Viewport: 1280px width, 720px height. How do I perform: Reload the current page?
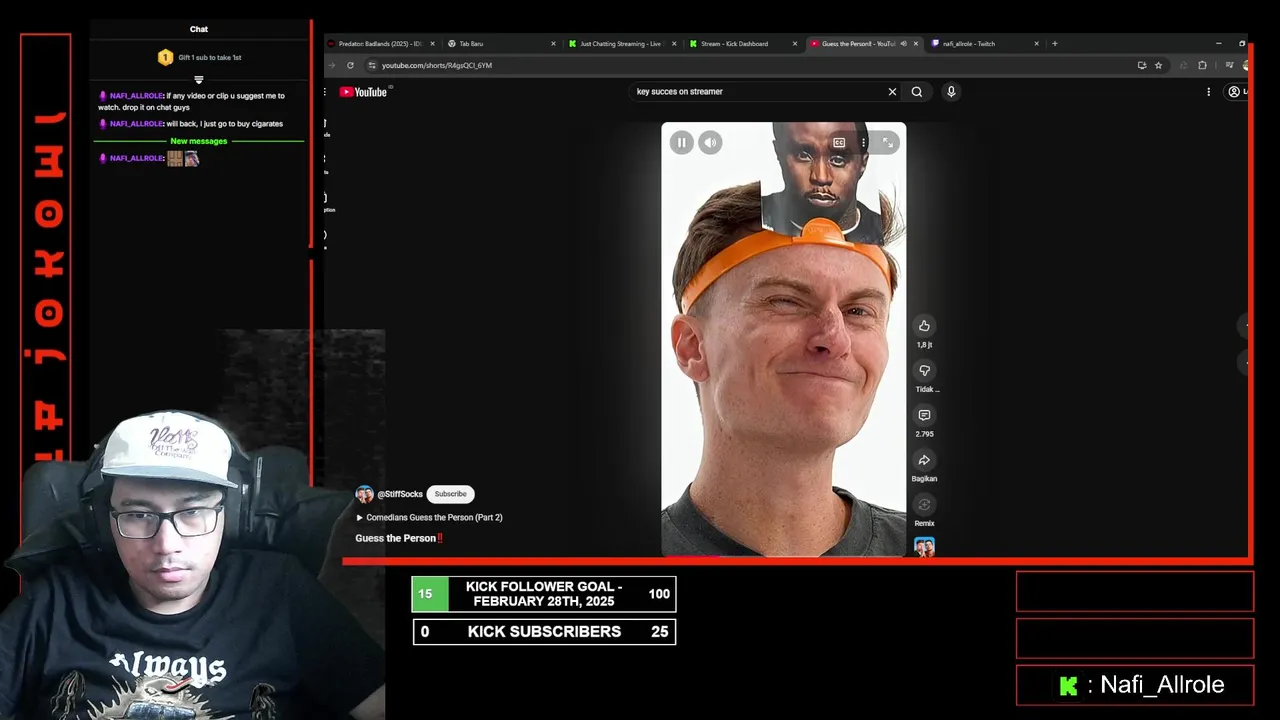350,65
